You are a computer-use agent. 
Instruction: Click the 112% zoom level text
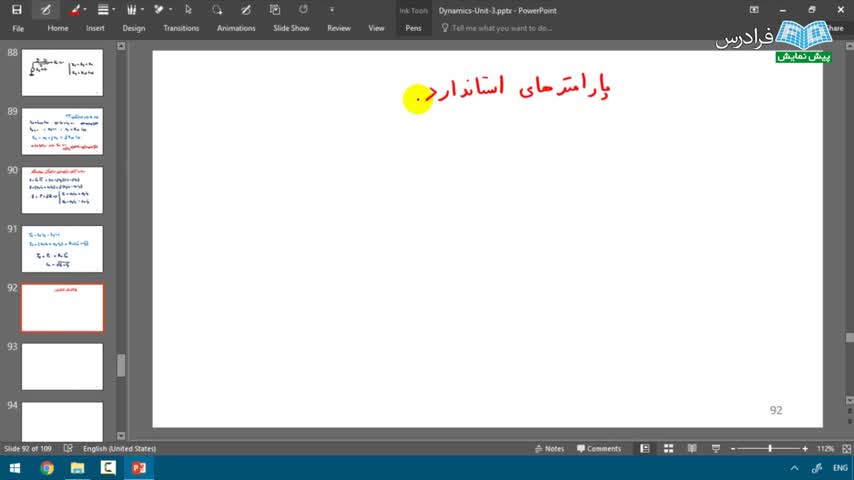pyautogui.click(x=825, y=448)
